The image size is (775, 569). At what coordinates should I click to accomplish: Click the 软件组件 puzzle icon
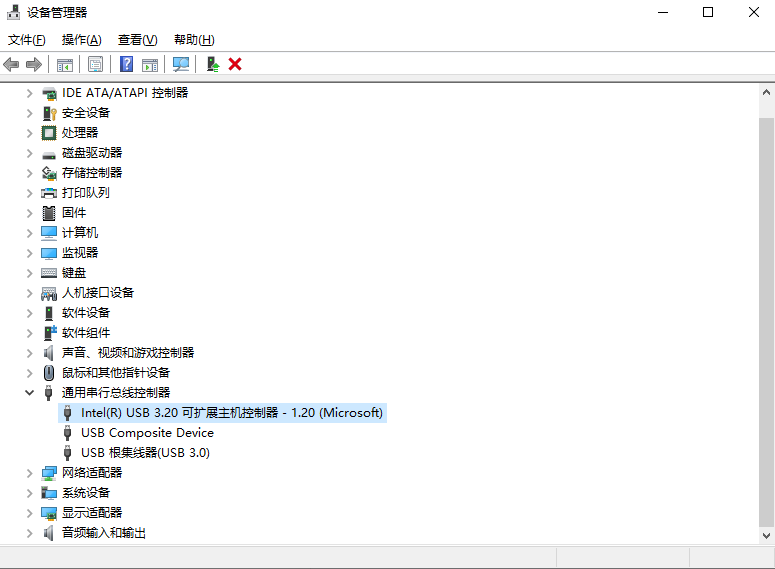coord(50,333)
